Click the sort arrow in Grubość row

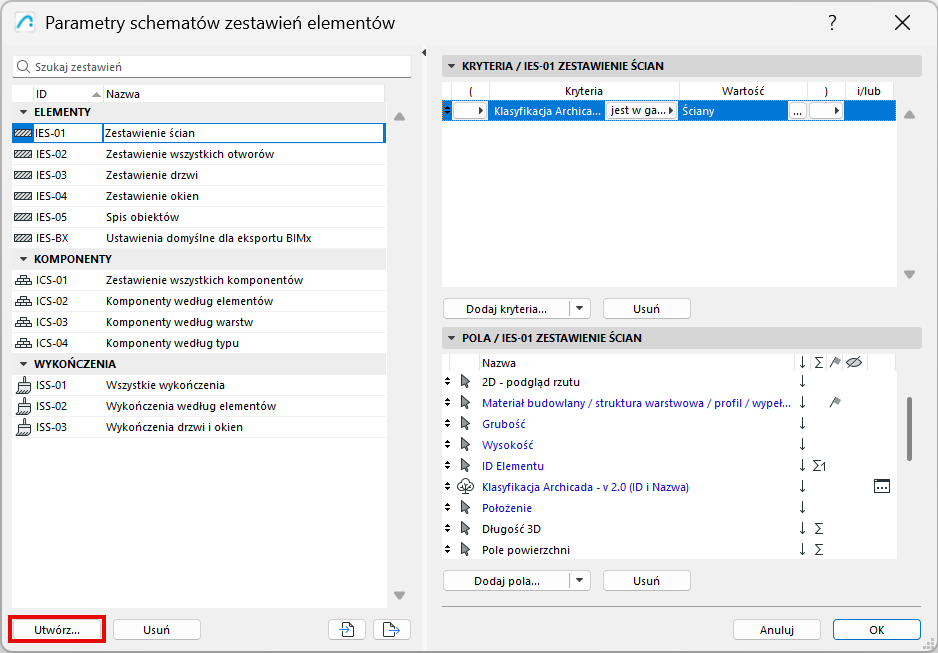click(x=802, y=424)
